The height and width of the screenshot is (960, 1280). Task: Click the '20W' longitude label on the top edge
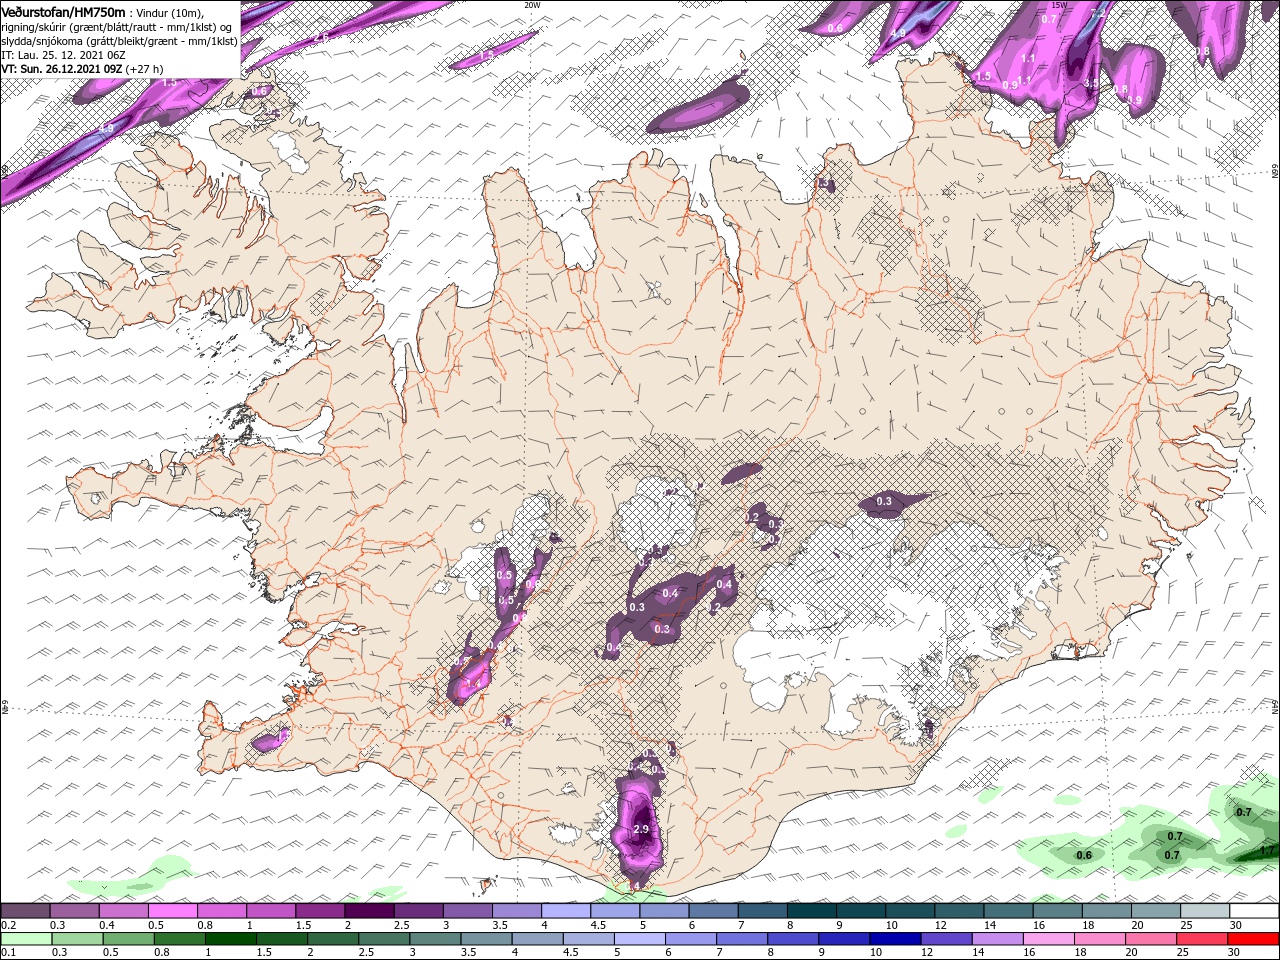click(x=532, y=5)
